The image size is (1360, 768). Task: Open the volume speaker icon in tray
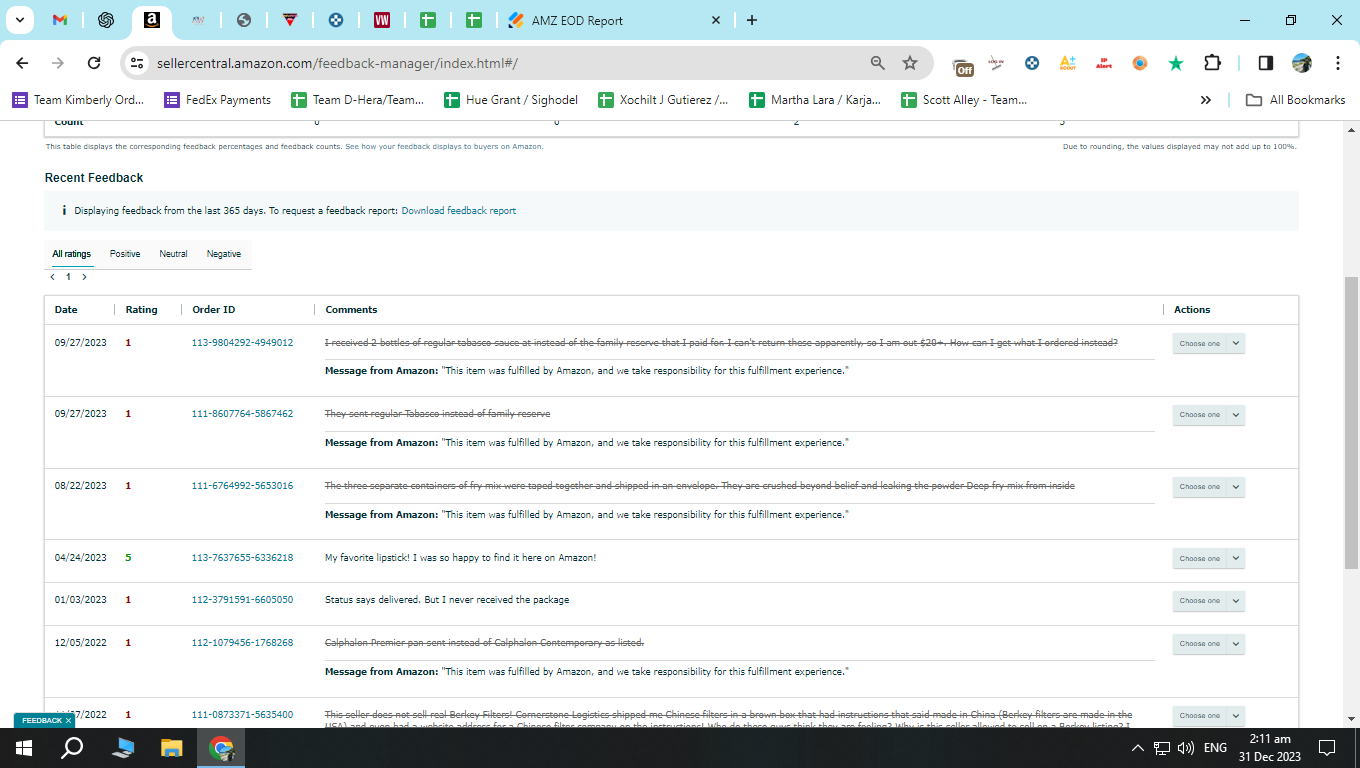[1186, 748]
